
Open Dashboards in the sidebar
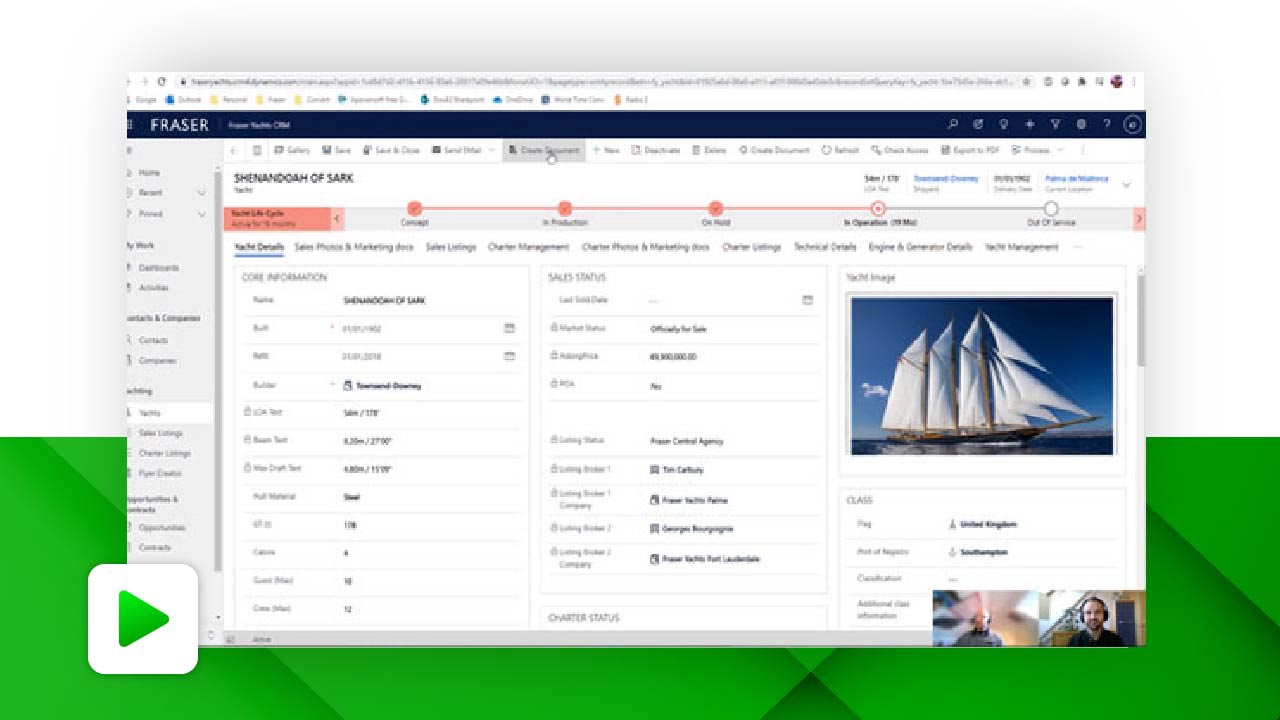(x=159, y=268)
